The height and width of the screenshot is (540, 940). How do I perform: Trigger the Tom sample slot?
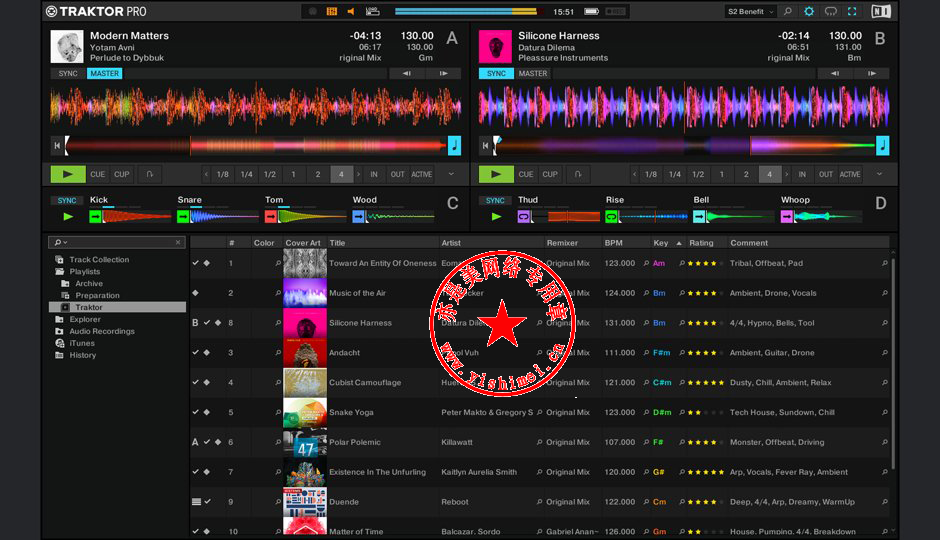click(270, 216)
